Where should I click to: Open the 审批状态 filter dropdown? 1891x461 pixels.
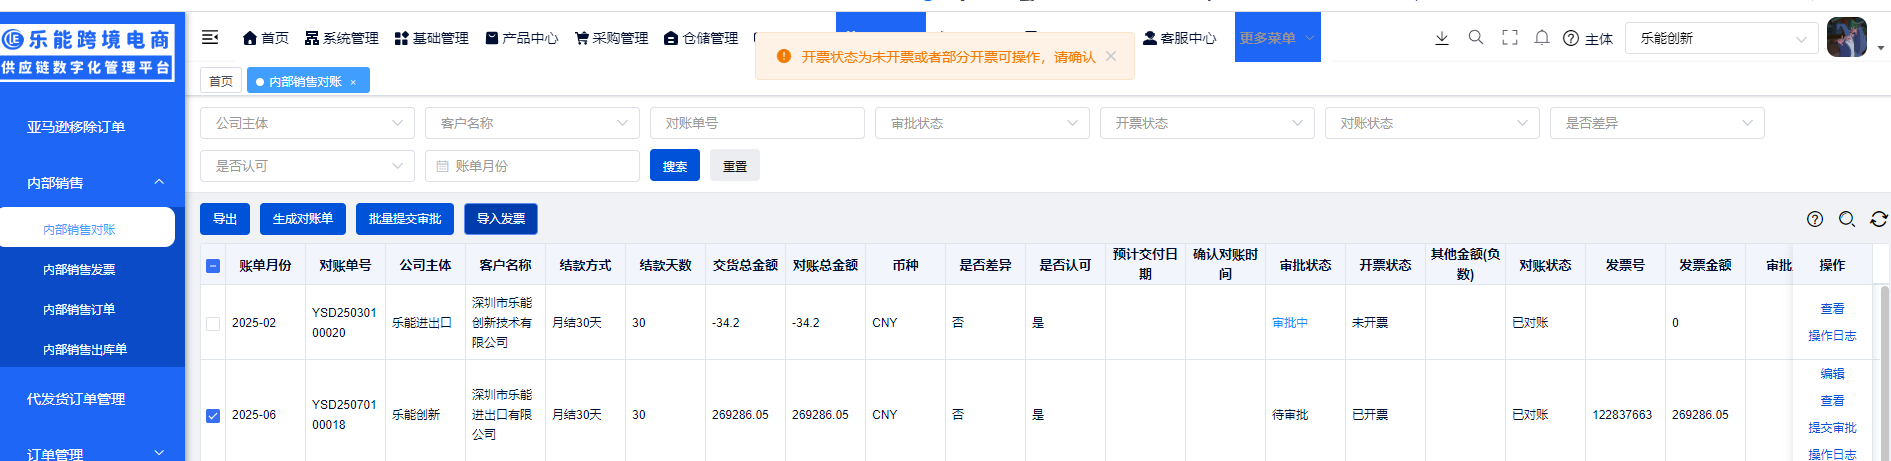coord(982,123)
